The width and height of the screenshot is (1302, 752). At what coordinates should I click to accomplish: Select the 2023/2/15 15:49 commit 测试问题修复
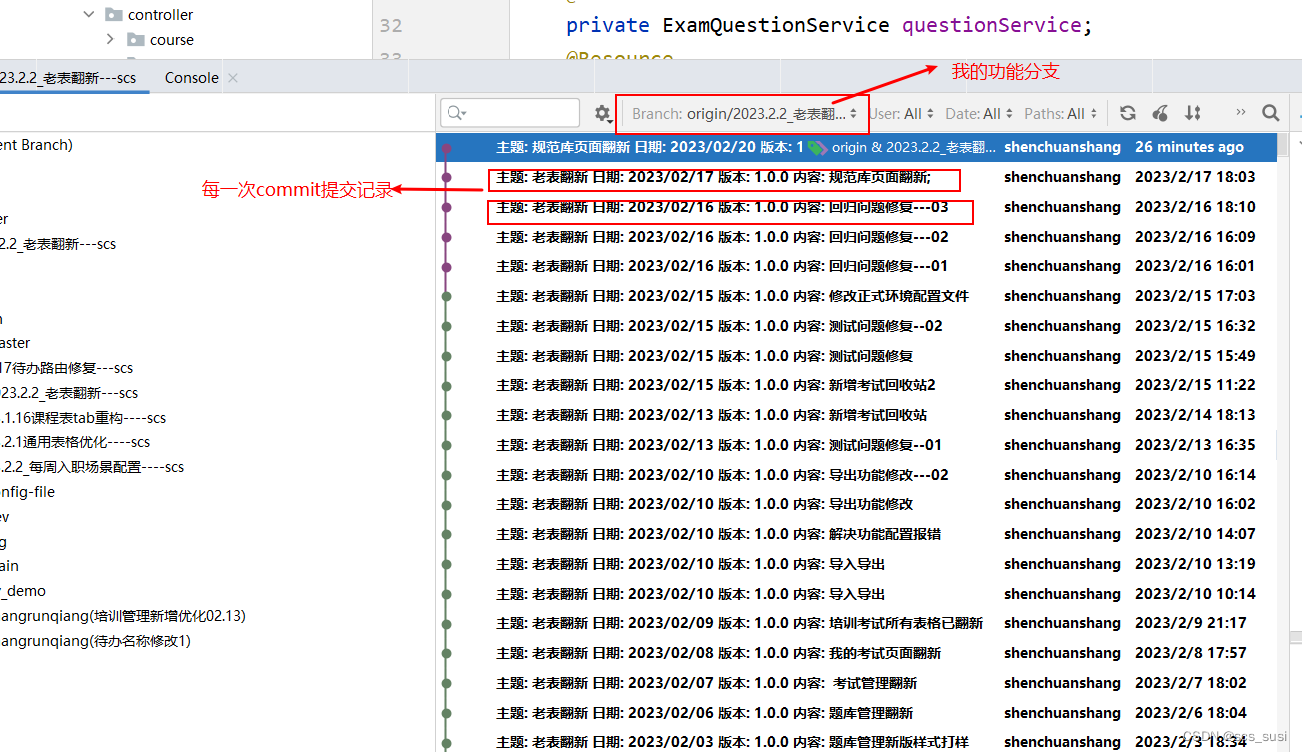[856, 356]
